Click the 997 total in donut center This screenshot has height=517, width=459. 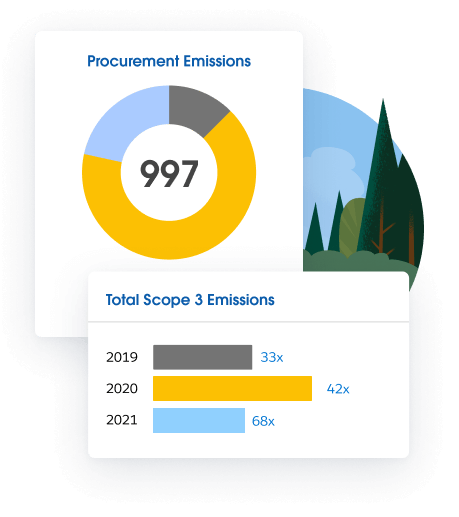click(x=169, y=173)
